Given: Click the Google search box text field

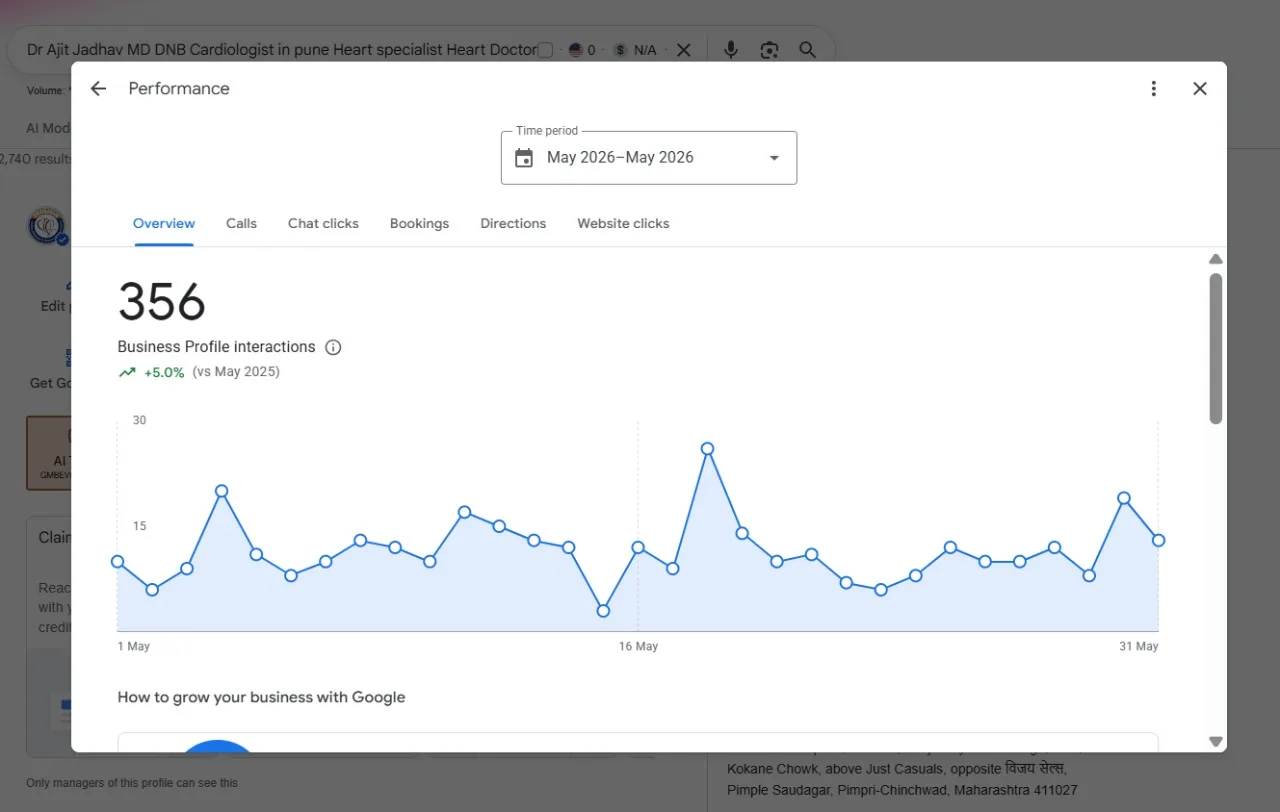Looking at the screenshot, I should click(281, 50).
